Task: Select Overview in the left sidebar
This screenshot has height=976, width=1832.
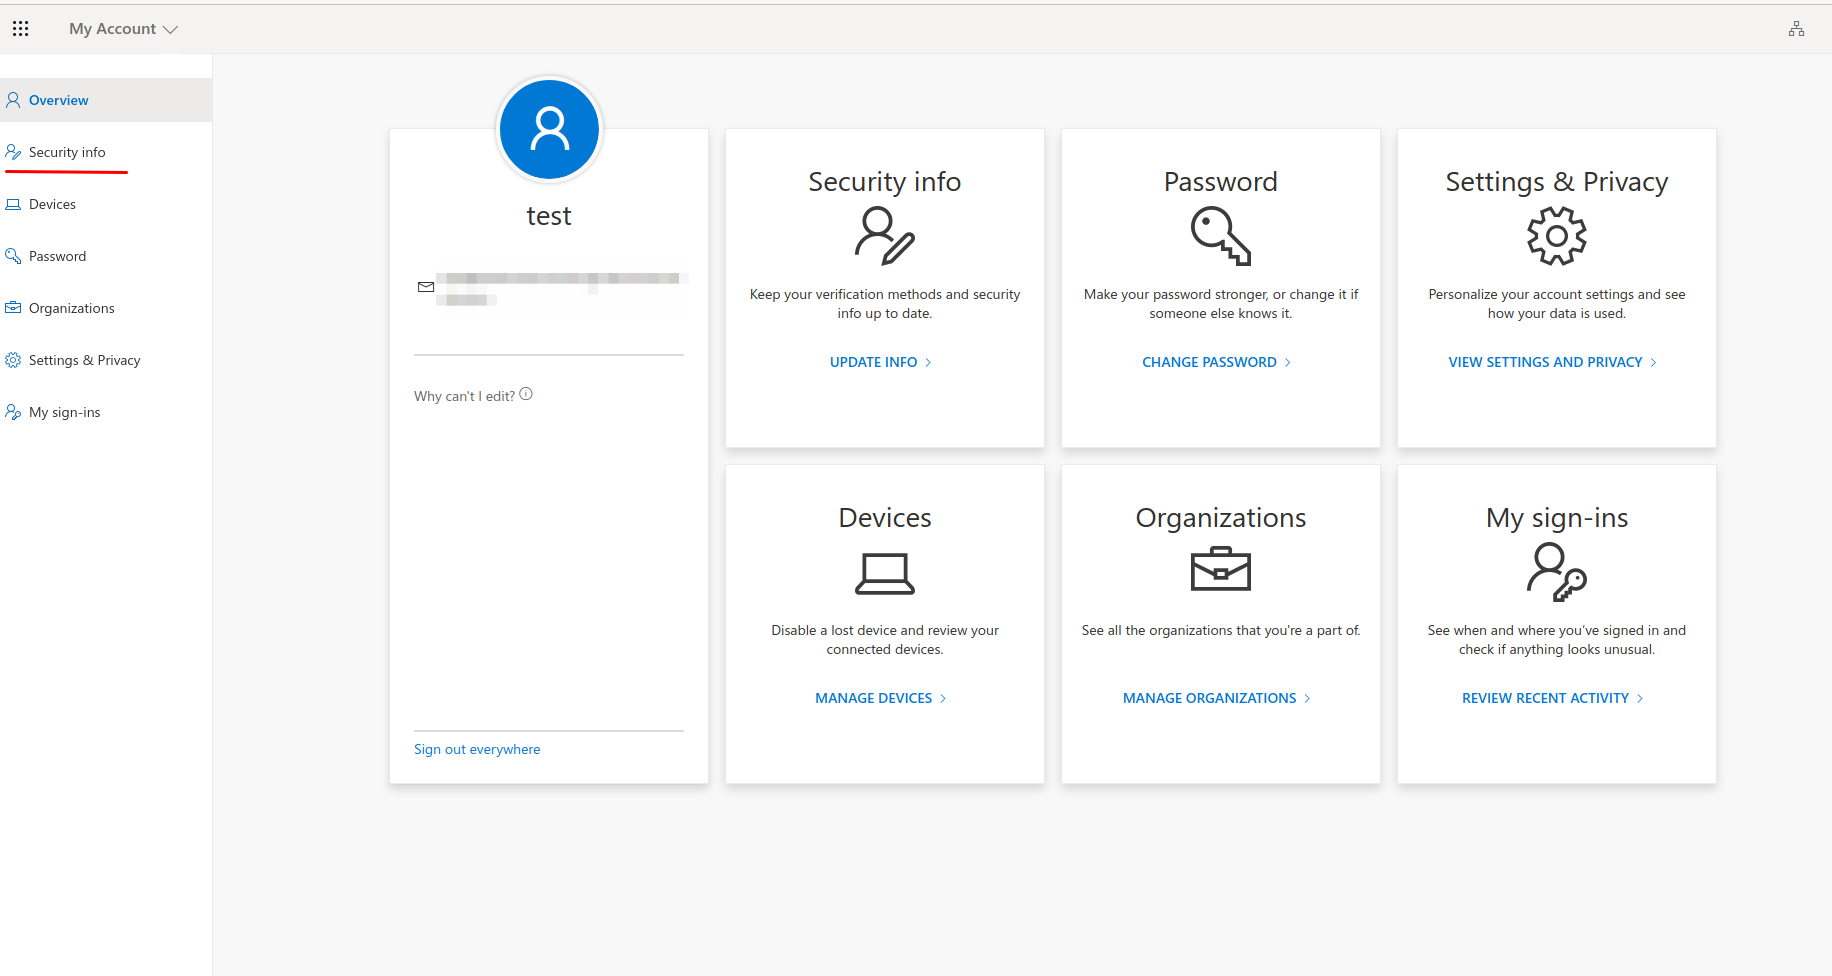Action: click(x=59, y=100)
